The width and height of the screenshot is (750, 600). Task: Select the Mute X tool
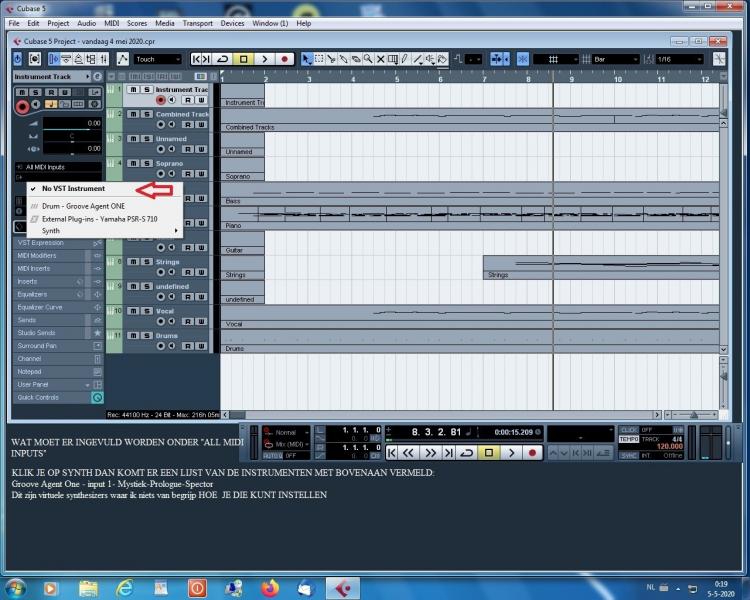[380, 59]
